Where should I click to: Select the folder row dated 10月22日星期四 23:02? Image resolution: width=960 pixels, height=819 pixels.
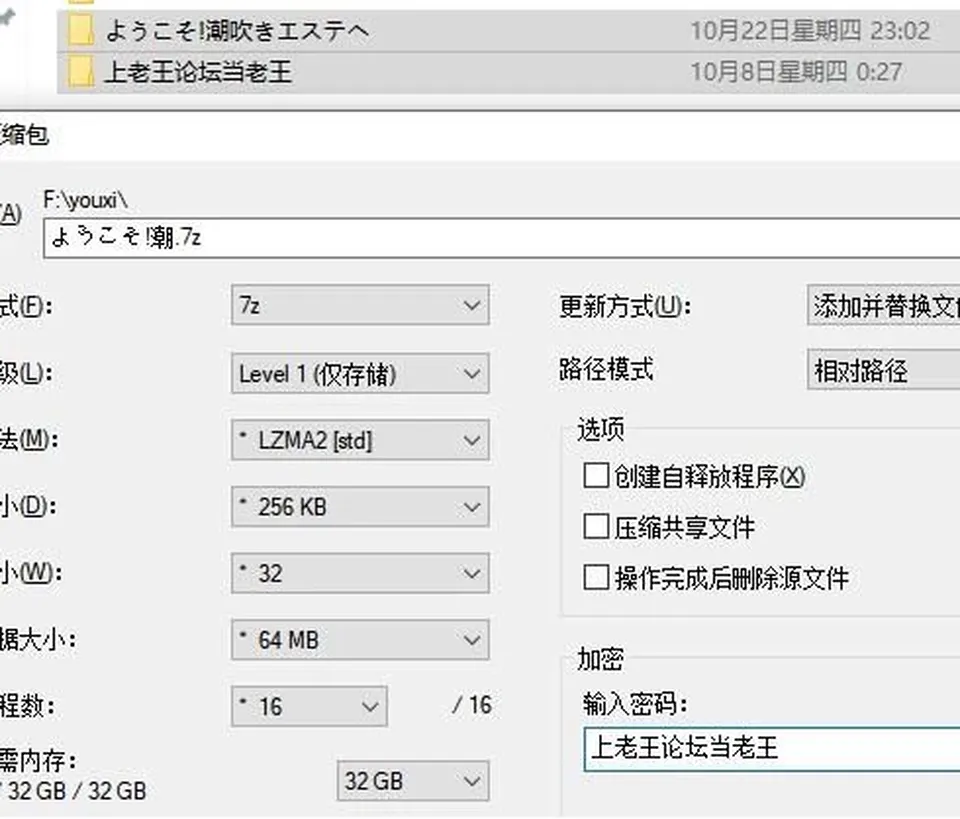(x=508, y=31)
